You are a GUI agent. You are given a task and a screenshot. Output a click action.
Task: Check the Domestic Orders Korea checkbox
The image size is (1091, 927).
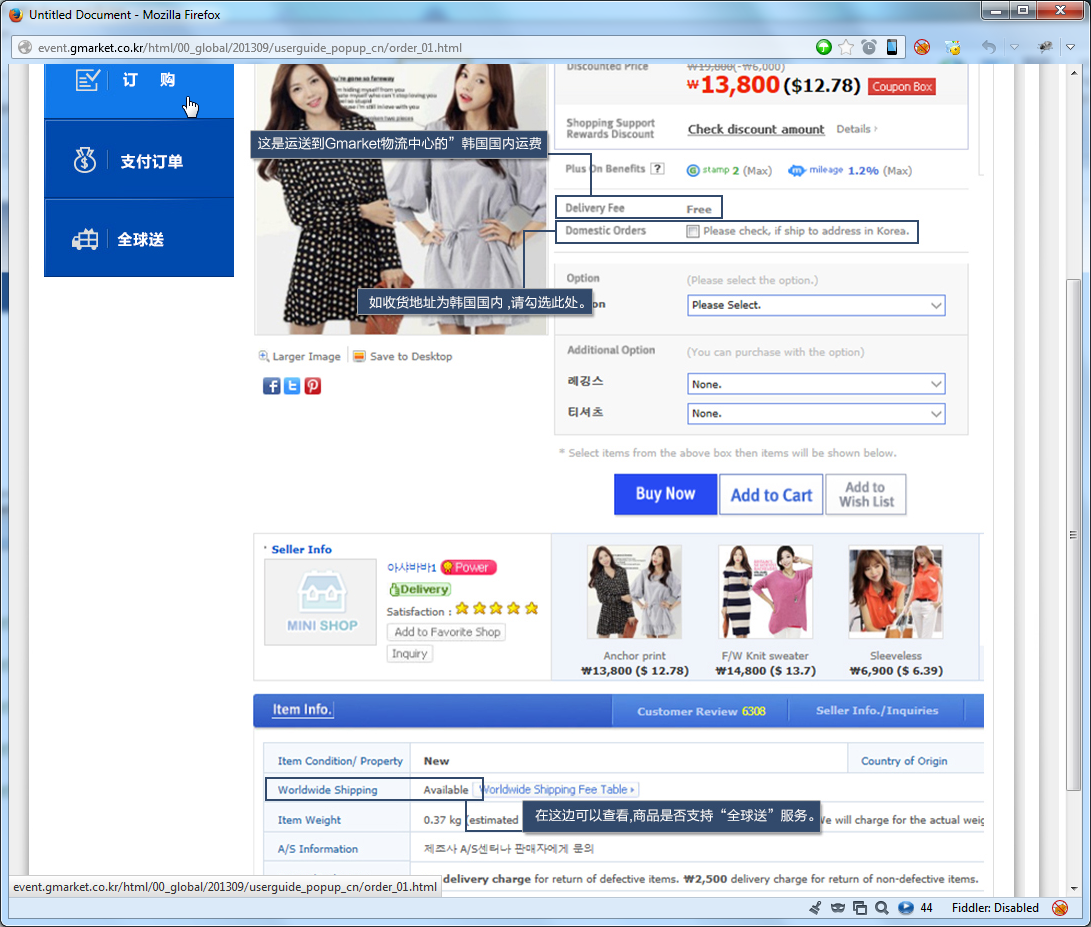692,231
